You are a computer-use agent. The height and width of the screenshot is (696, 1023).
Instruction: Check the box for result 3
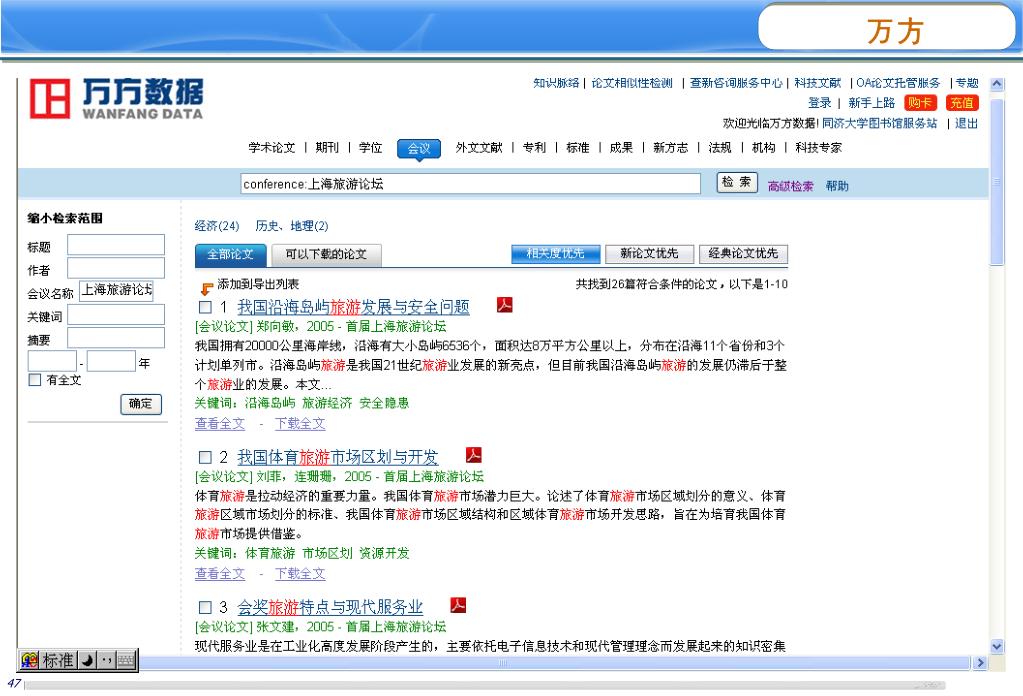click(x=206, y=607)
